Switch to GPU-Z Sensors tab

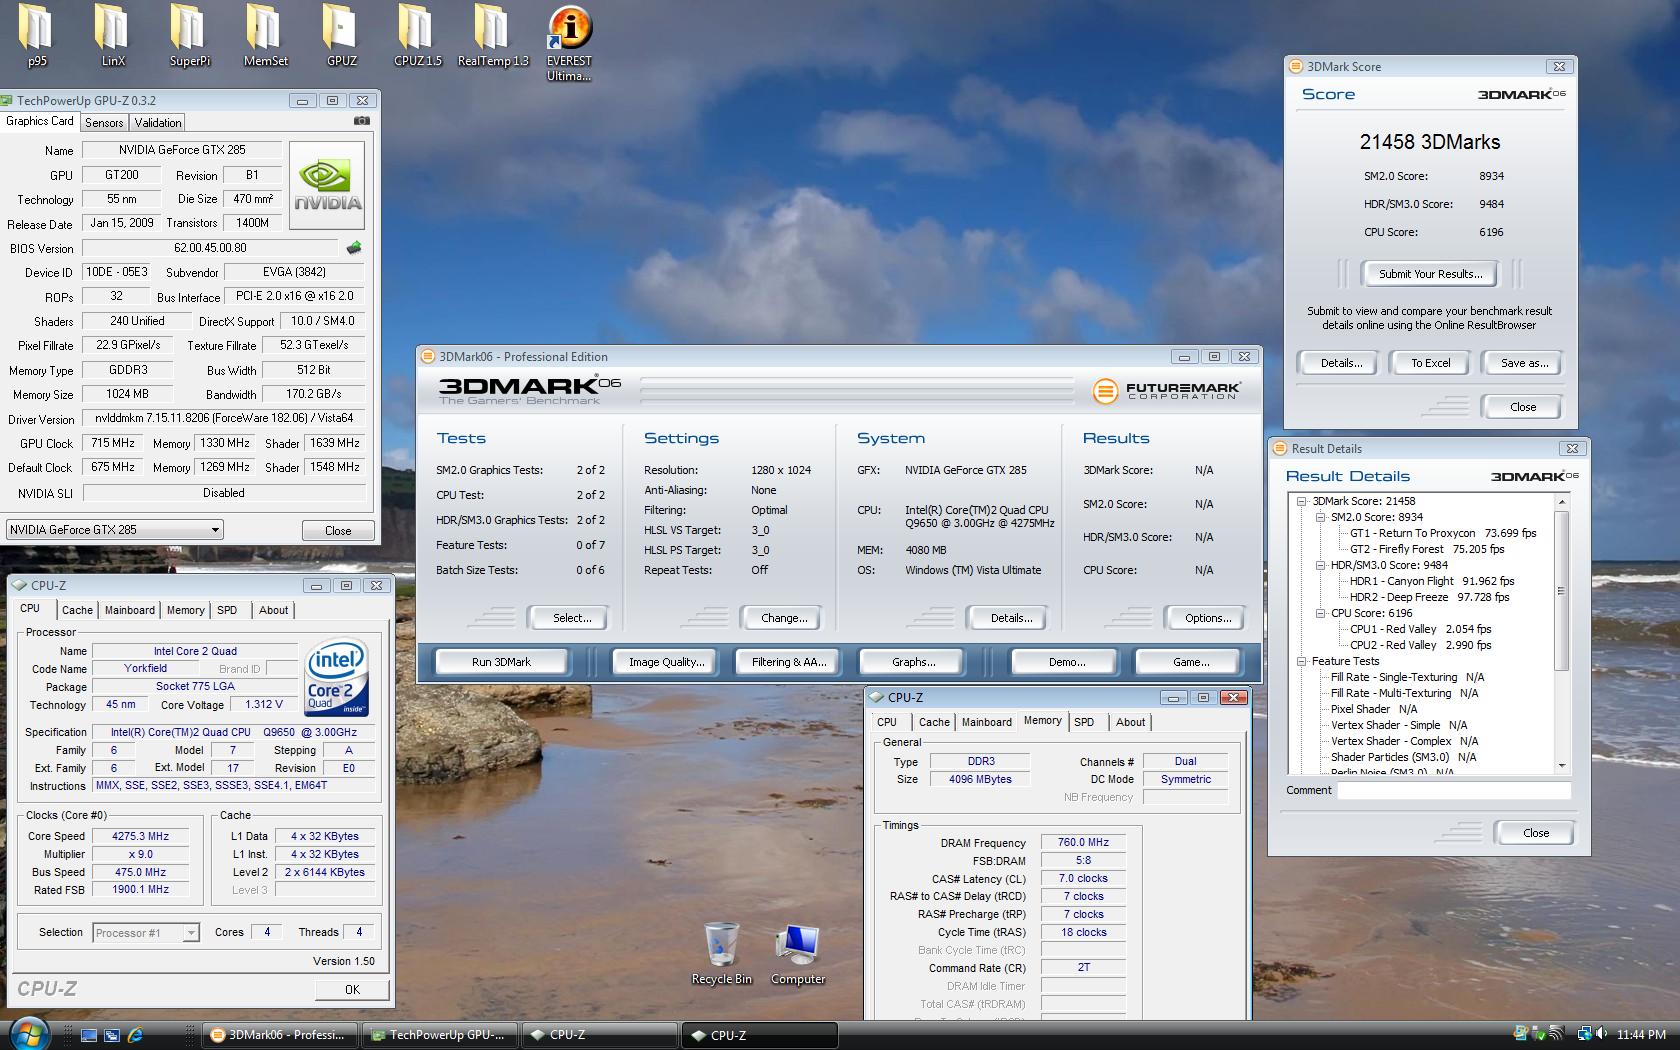tap(104, 122)
